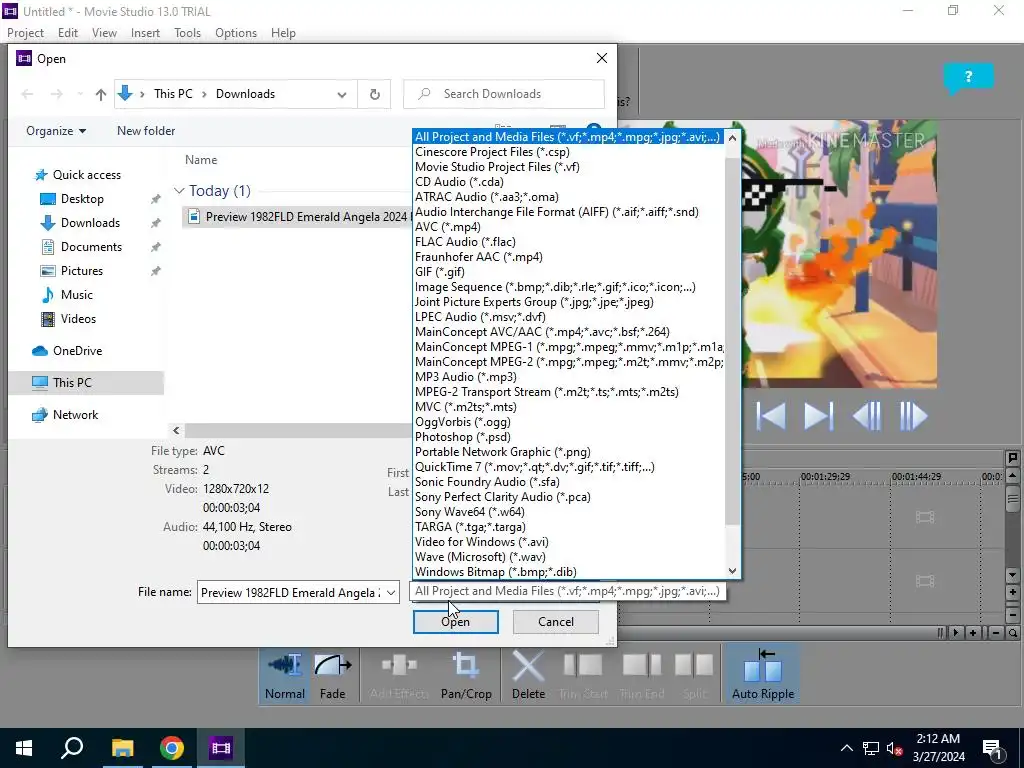
Task: Click the Cancel button
Action: 556,622
